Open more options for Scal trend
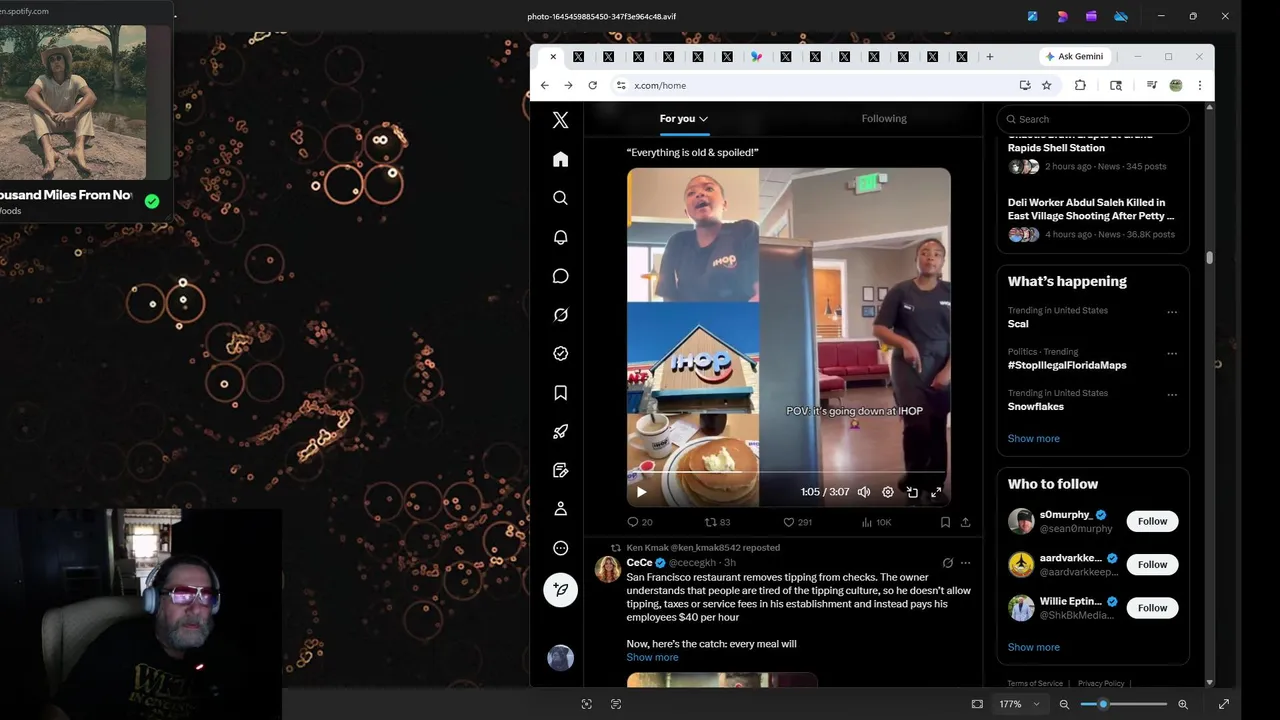The image size is (1280, 720). pyautogui.click(x=1172, y=312)
